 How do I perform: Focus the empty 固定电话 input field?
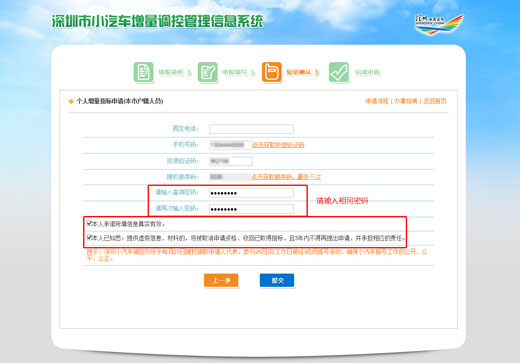[x=251, y=129]
